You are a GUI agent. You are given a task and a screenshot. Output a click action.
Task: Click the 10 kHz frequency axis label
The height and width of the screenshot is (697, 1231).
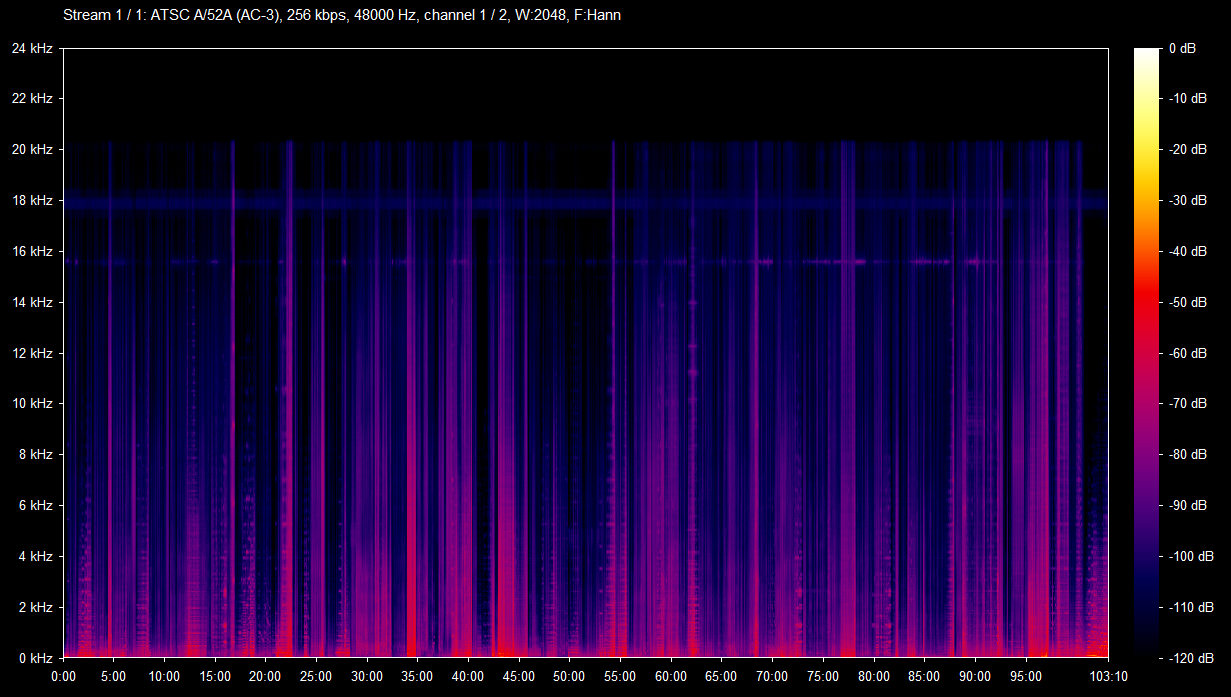point(32,404)
